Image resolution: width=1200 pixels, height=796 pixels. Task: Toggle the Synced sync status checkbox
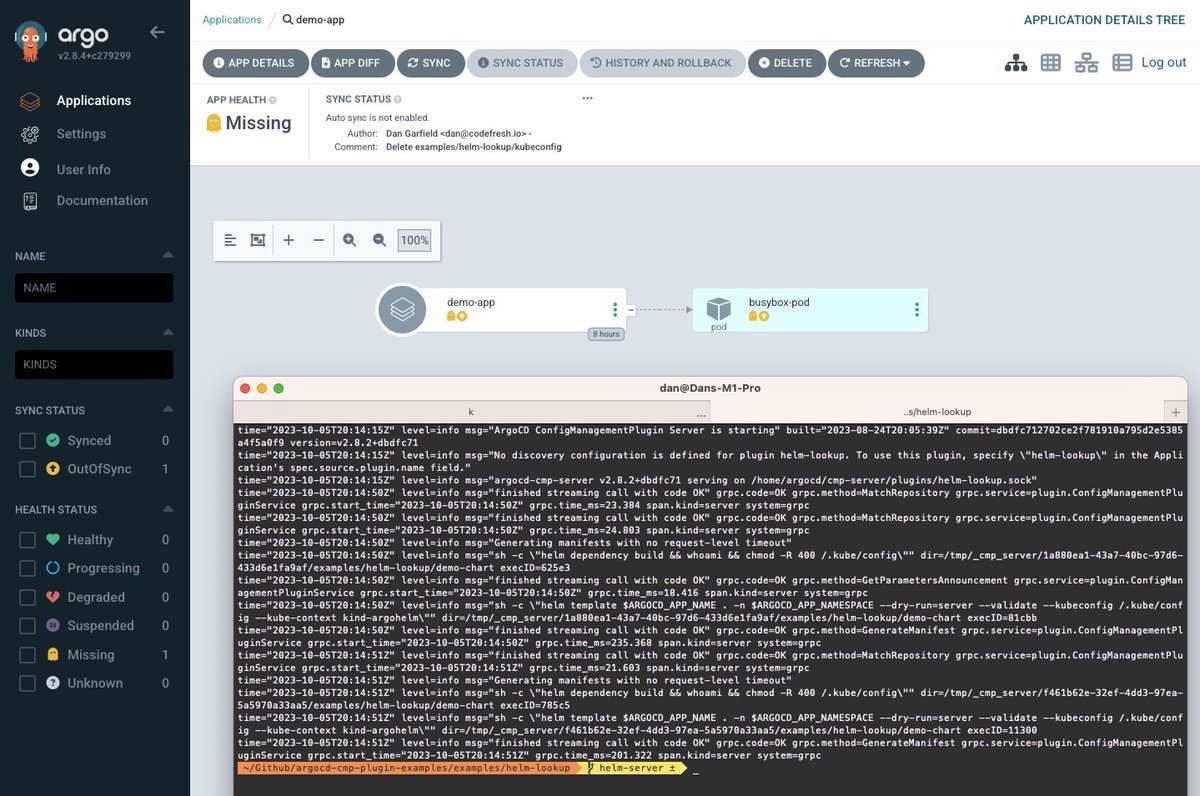click(x=28, y=441)
